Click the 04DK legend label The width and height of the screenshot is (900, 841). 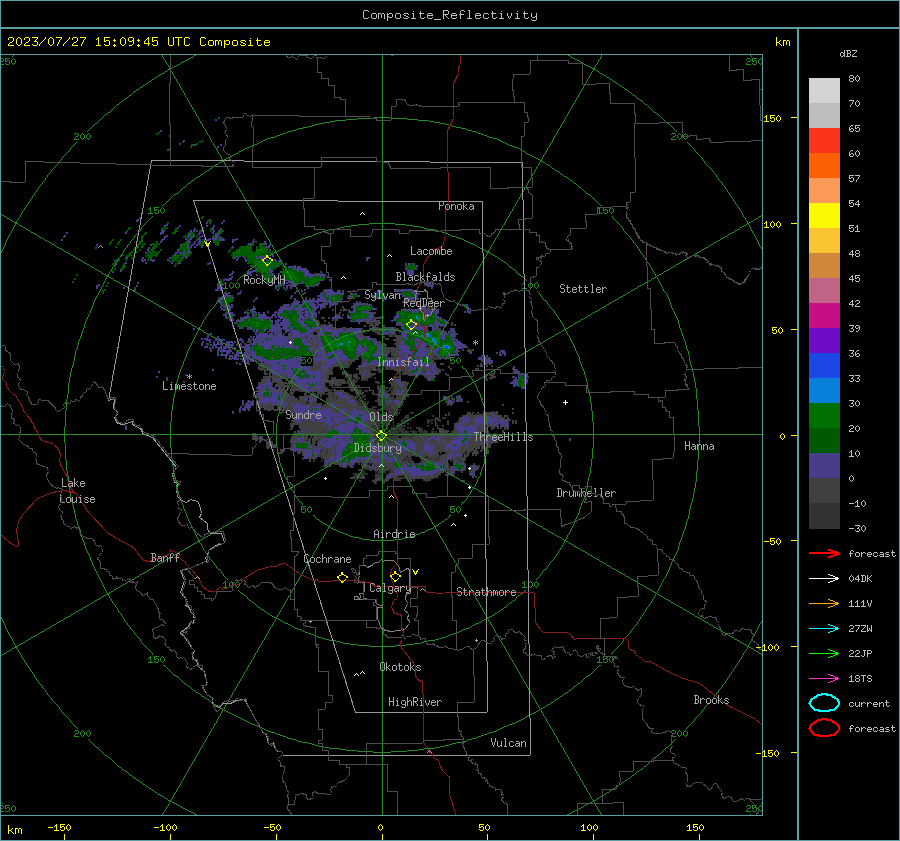coord(860,579)
